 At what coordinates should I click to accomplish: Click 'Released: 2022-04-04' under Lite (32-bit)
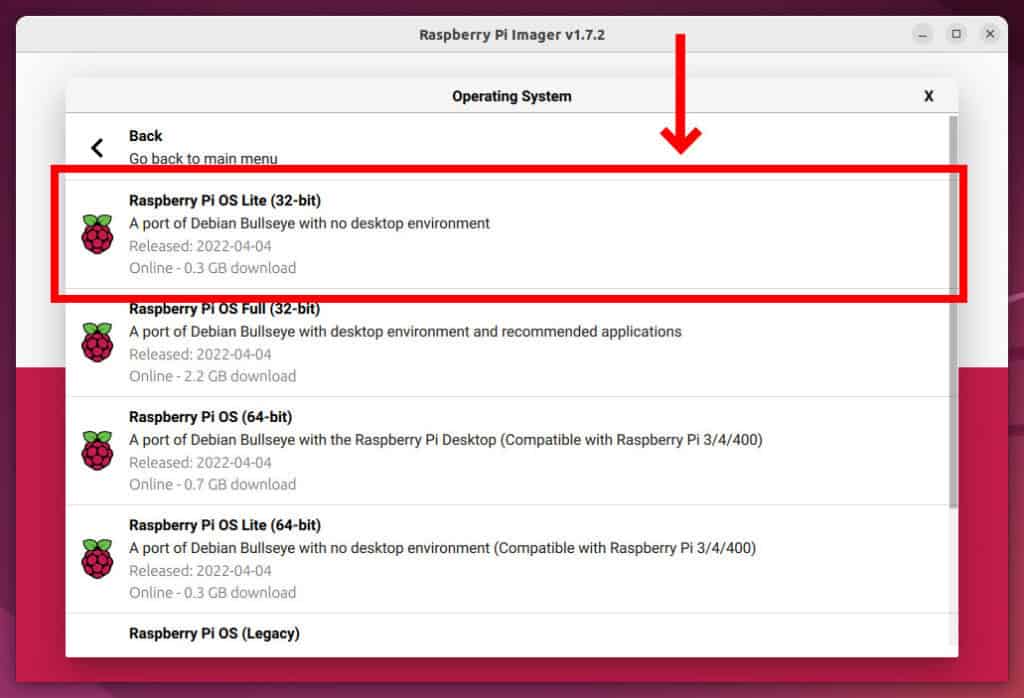pos(200,246)
